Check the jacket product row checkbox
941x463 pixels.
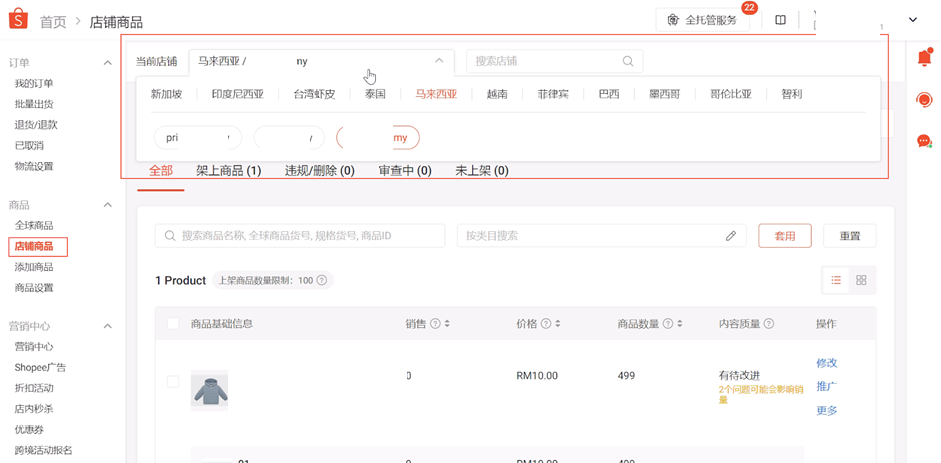pos(173,381)
